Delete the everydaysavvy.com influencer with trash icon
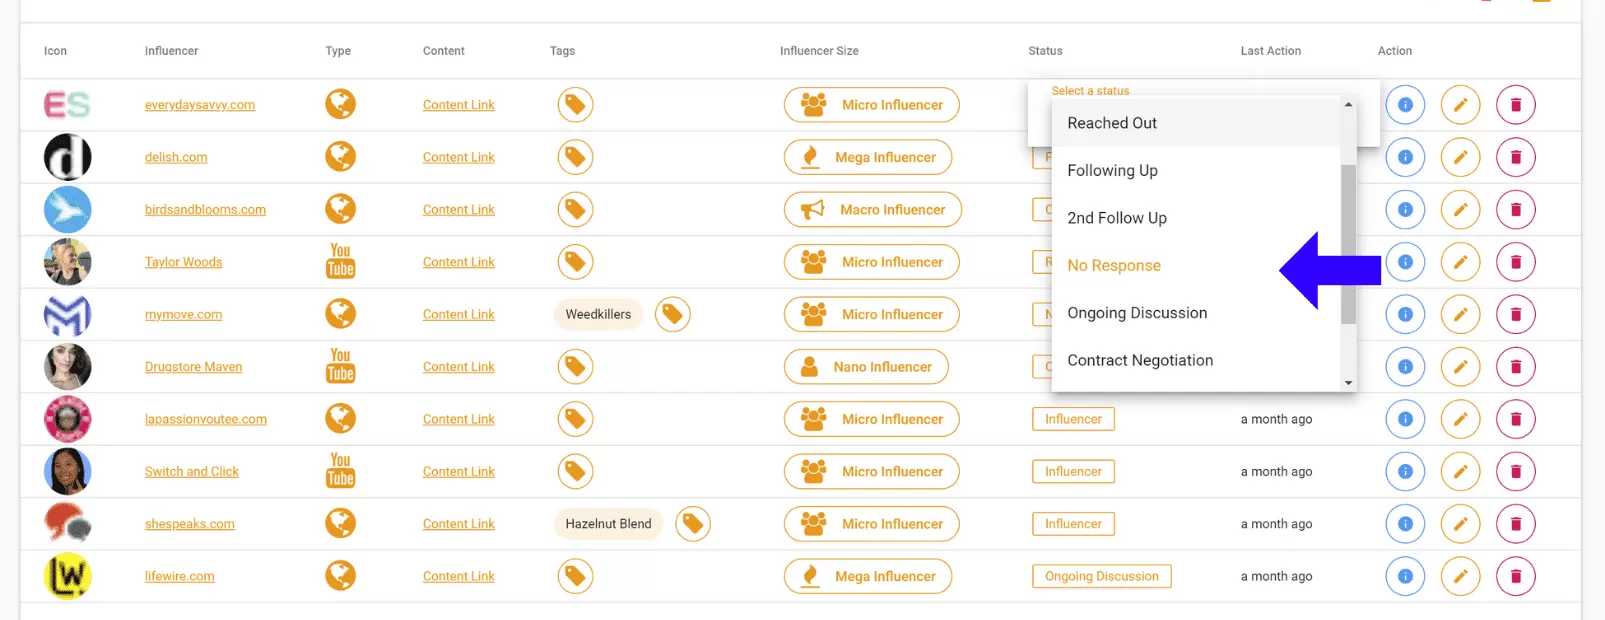This screenshot has height=620, width=1605. [1515, 104]
